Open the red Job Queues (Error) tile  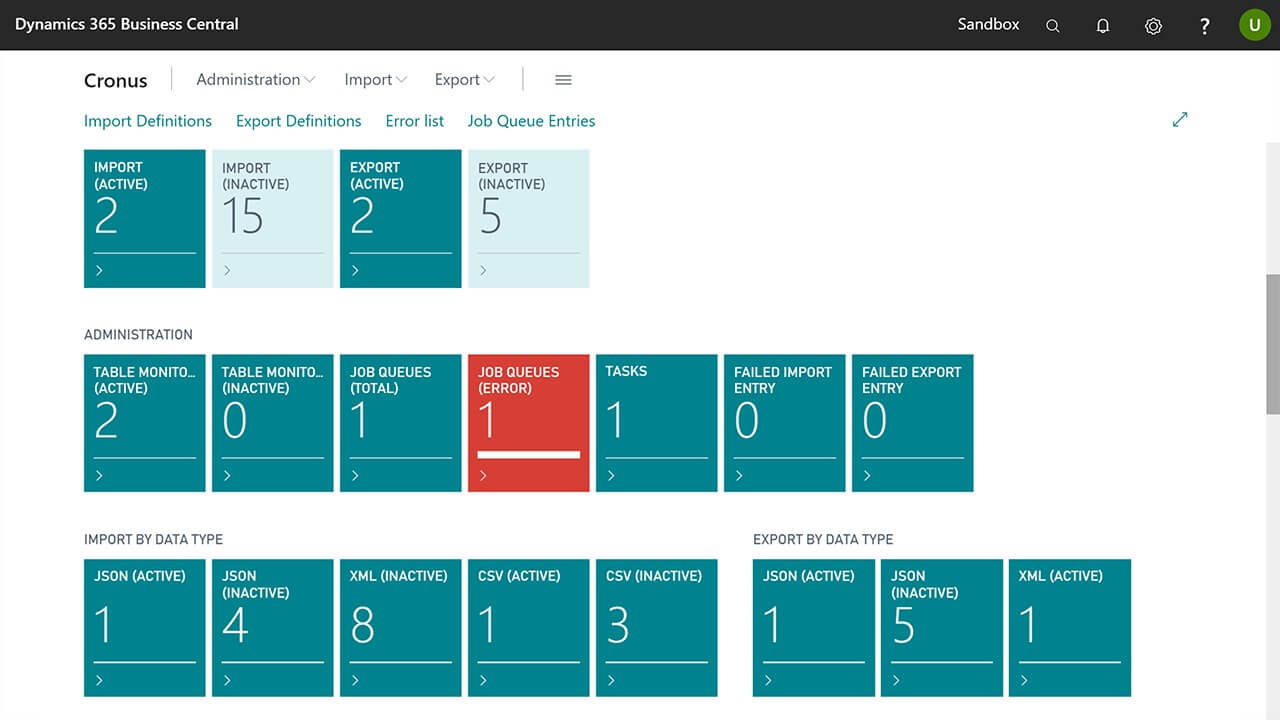click(529, 423)
